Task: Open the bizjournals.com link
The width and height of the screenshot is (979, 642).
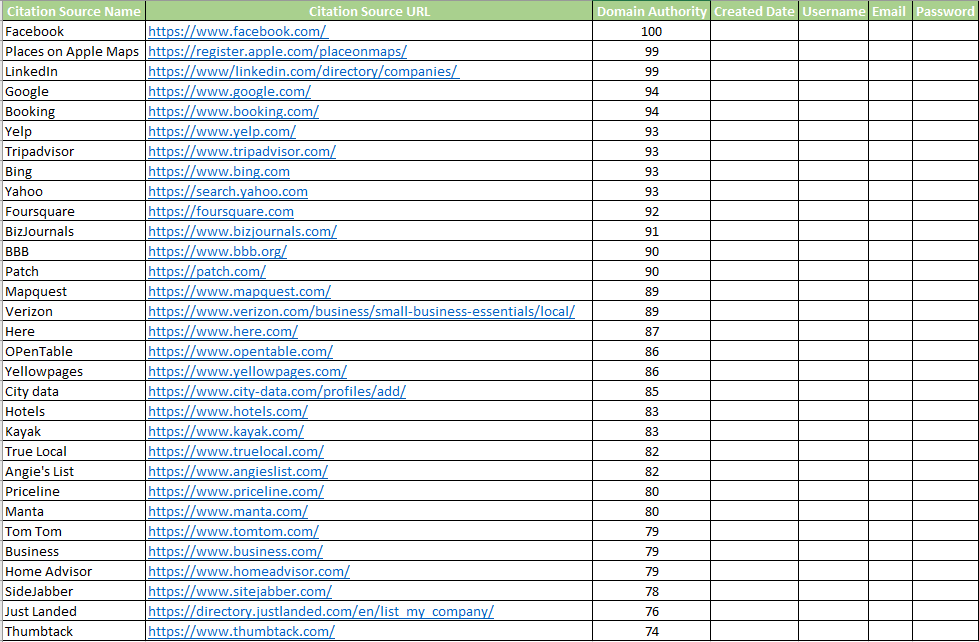Action: [x=242, y=231]
